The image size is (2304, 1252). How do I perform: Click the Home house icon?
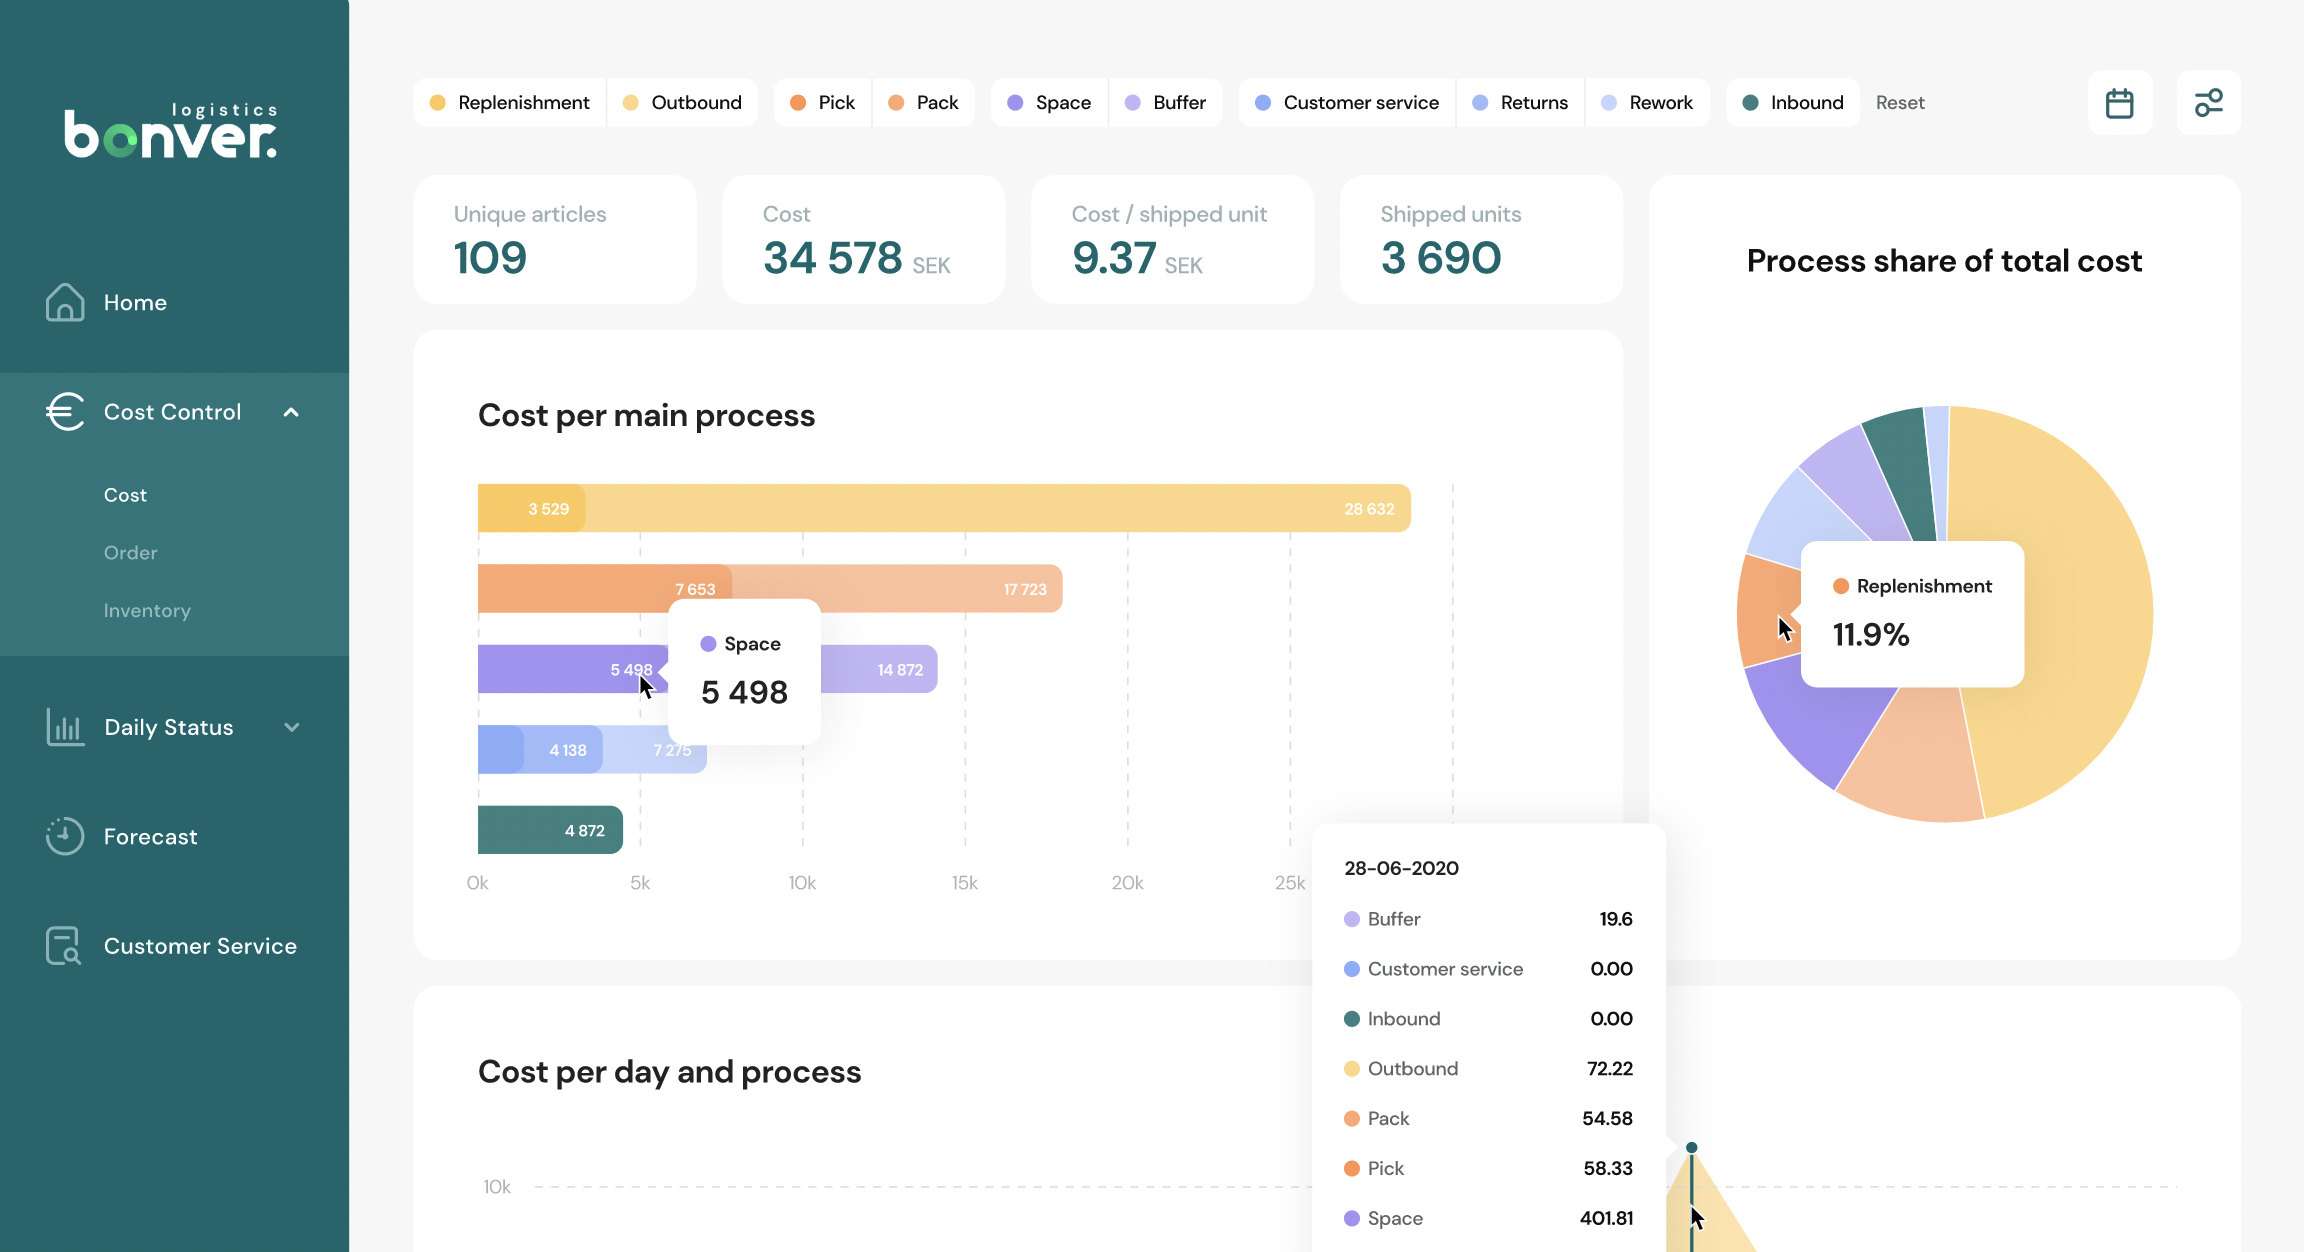point(65,302)
